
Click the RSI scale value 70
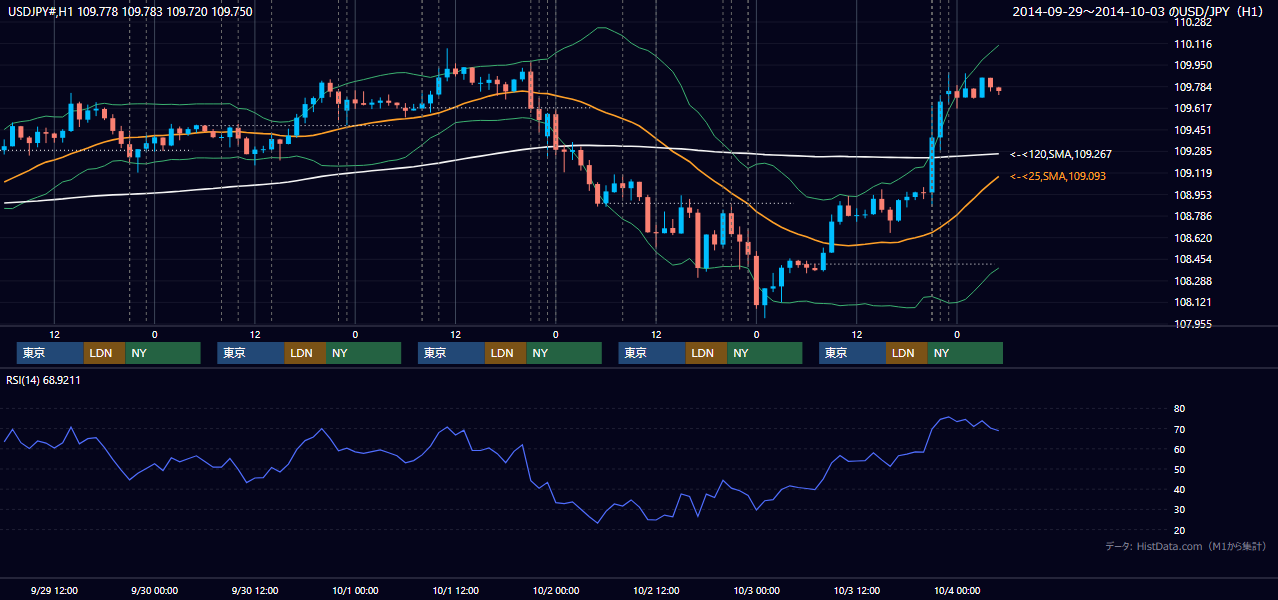click(1179, 429)
